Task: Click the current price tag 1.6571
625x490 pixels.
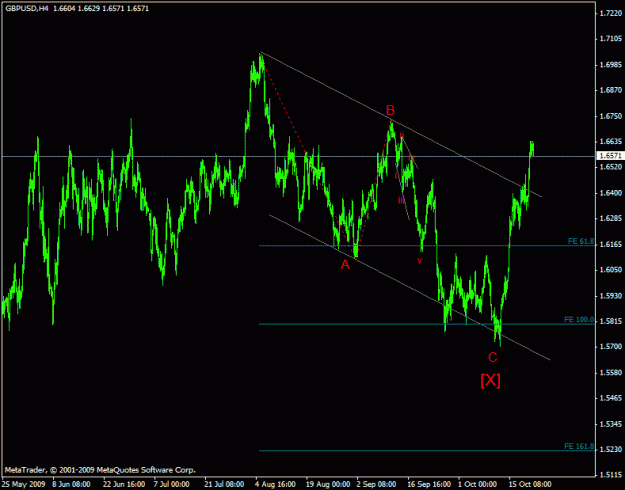Action: (x=609, y=156)
